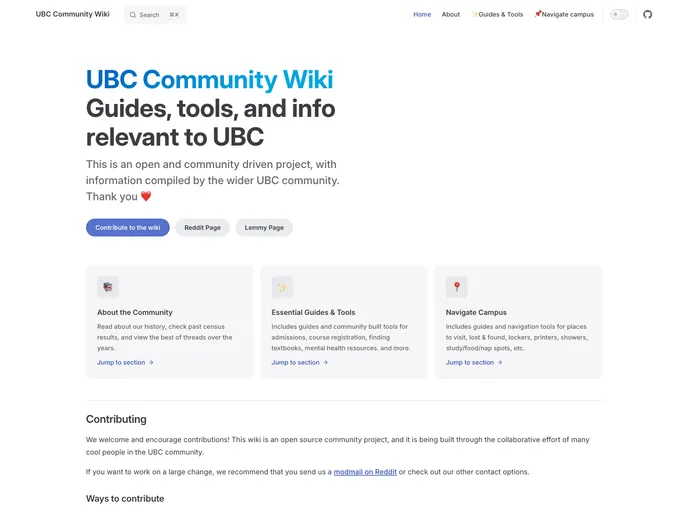
Task: Select the About the Community card title
Action: [x=135, y=312]
